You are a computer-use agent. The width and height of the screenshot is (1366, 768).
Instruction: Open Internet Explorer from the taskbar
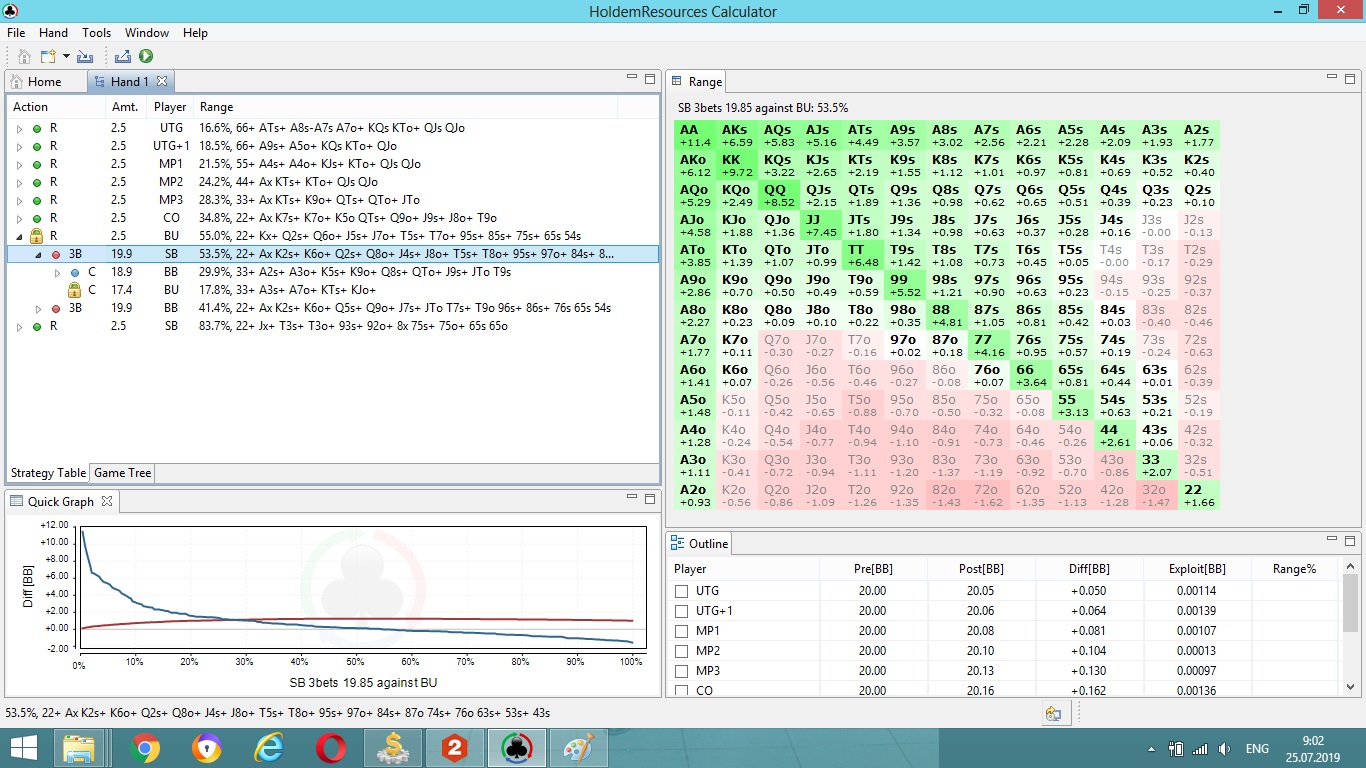pyautogui.click(x=269, y=748)
